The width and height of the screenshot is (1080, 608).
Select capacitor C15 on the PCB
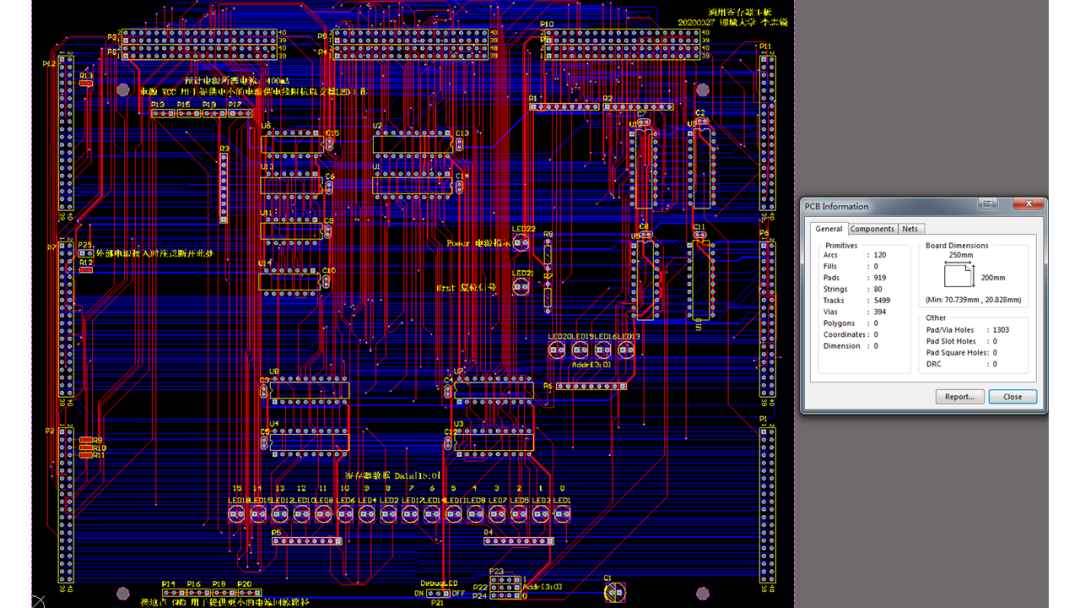click(329, 144)
